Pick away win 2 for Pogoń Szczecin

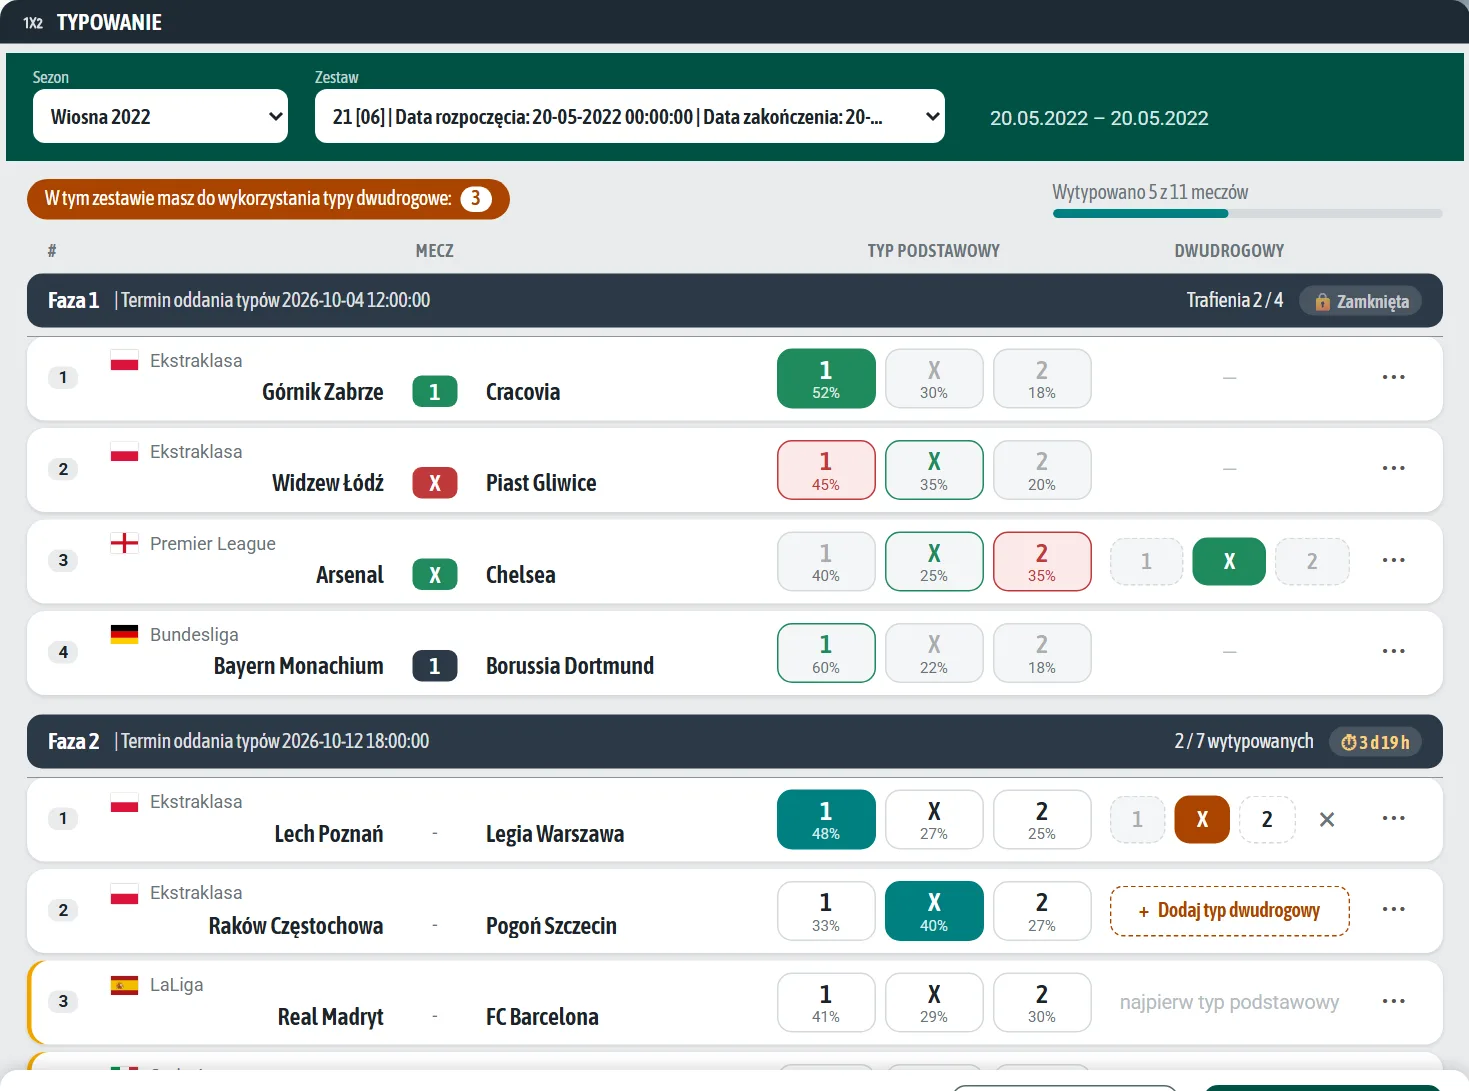click(1042, 911)
